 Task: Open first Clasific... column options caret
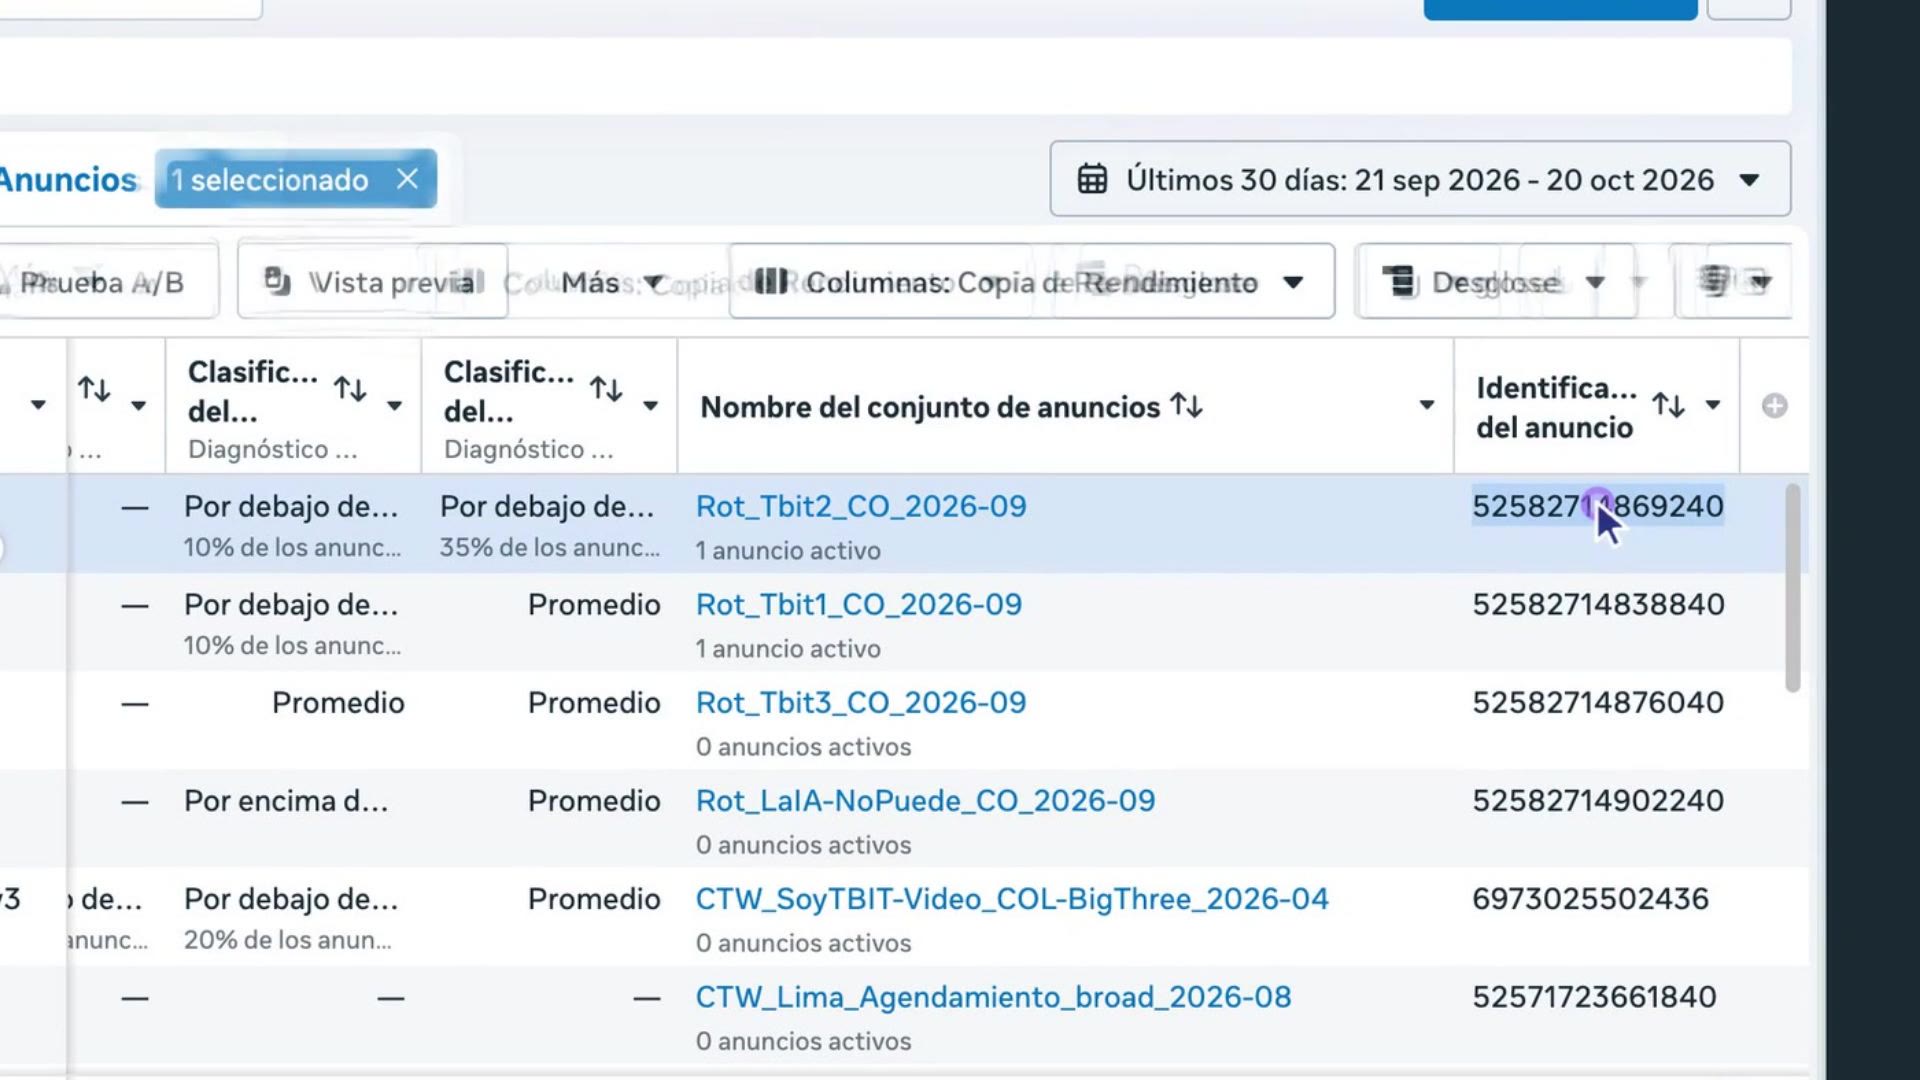coord(395,405)
